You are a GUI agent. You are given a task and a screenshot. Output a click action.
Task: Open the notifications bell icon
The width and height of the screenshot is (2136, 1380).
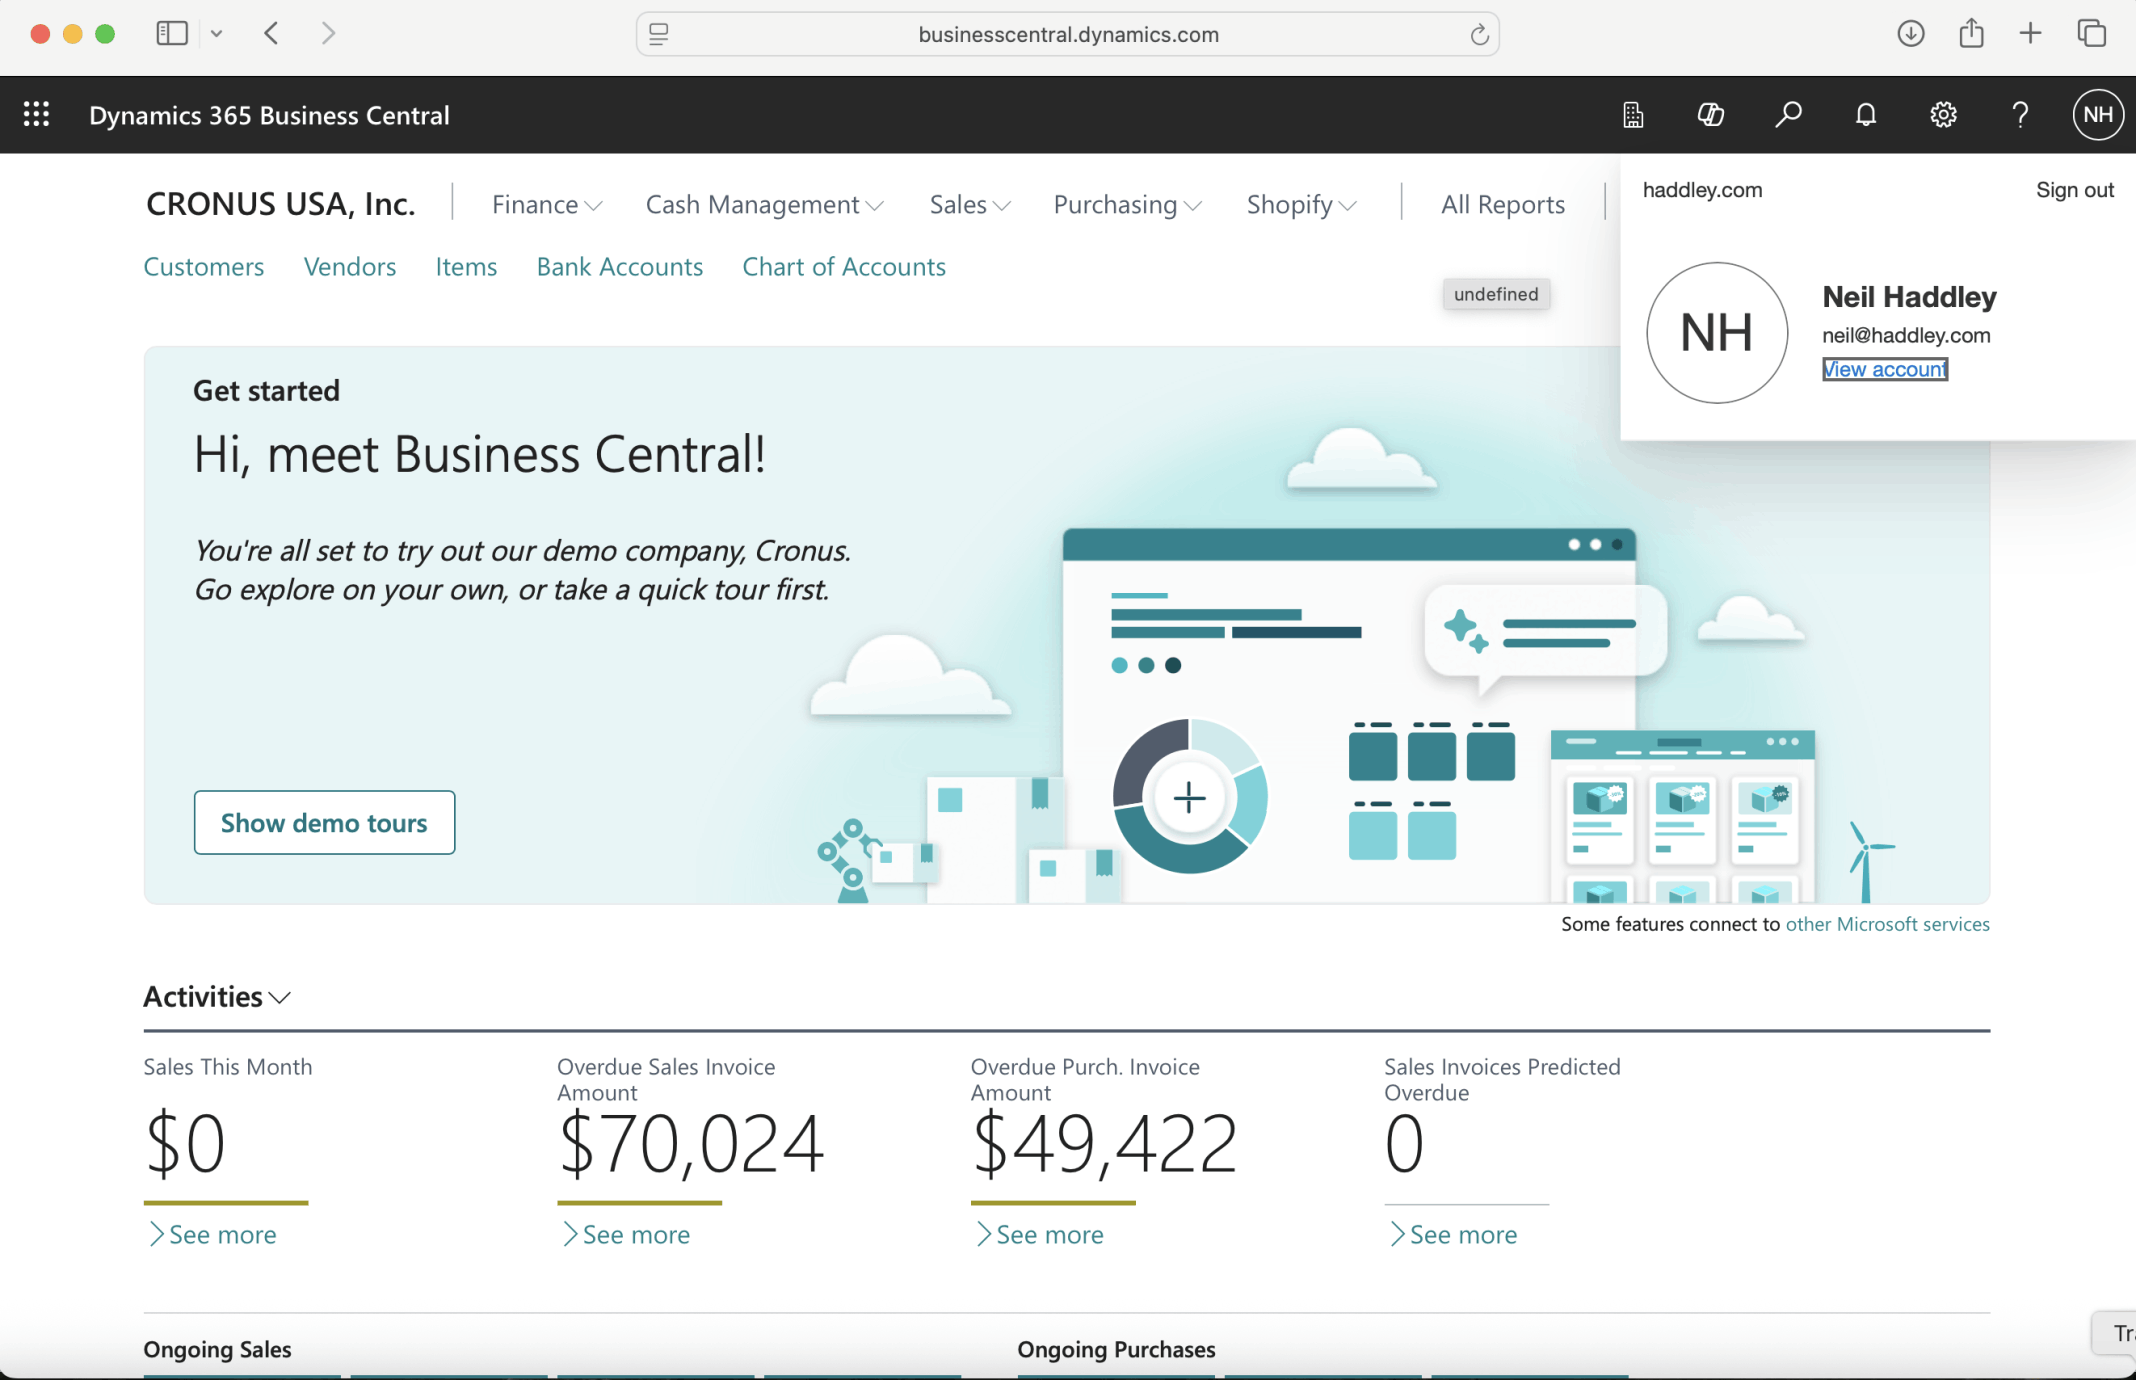click(x=1866, y=115)
